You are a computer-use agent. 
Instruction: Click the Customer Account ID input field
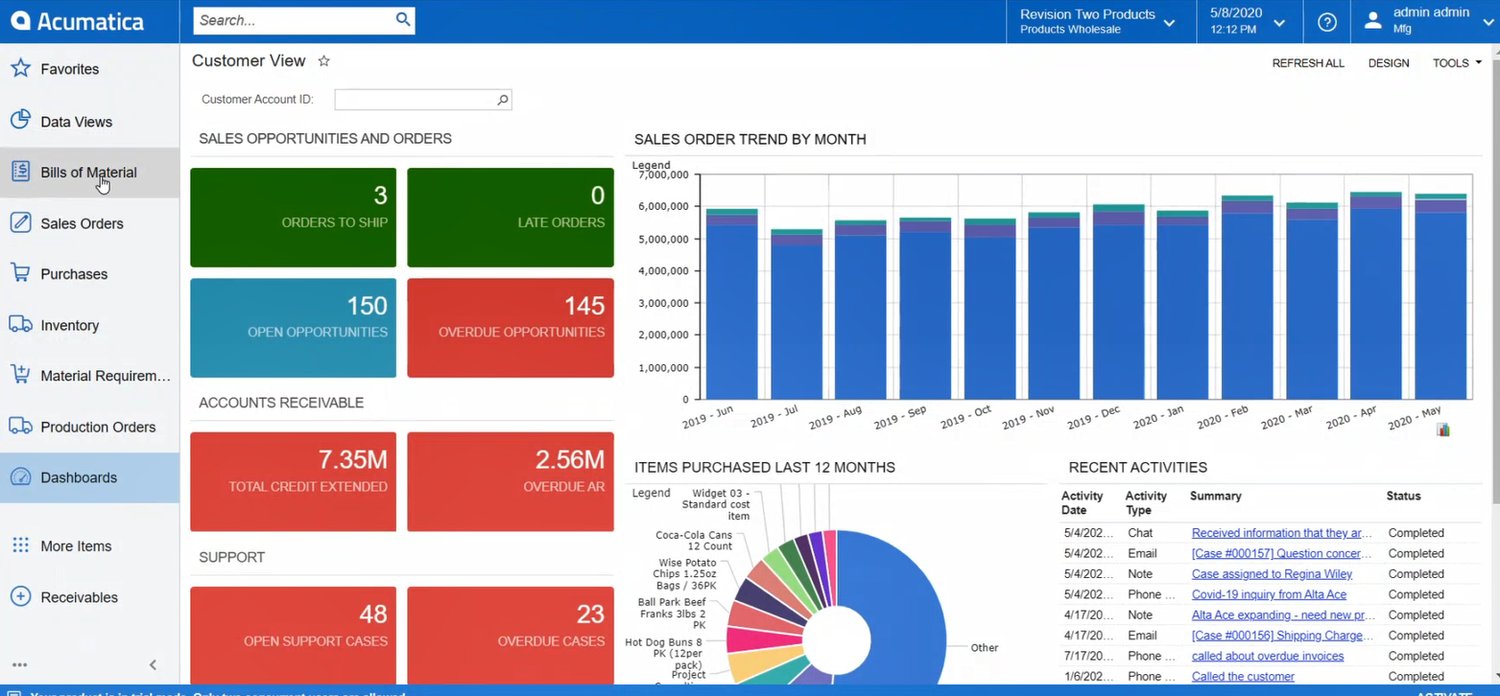[x=414, y=99]
